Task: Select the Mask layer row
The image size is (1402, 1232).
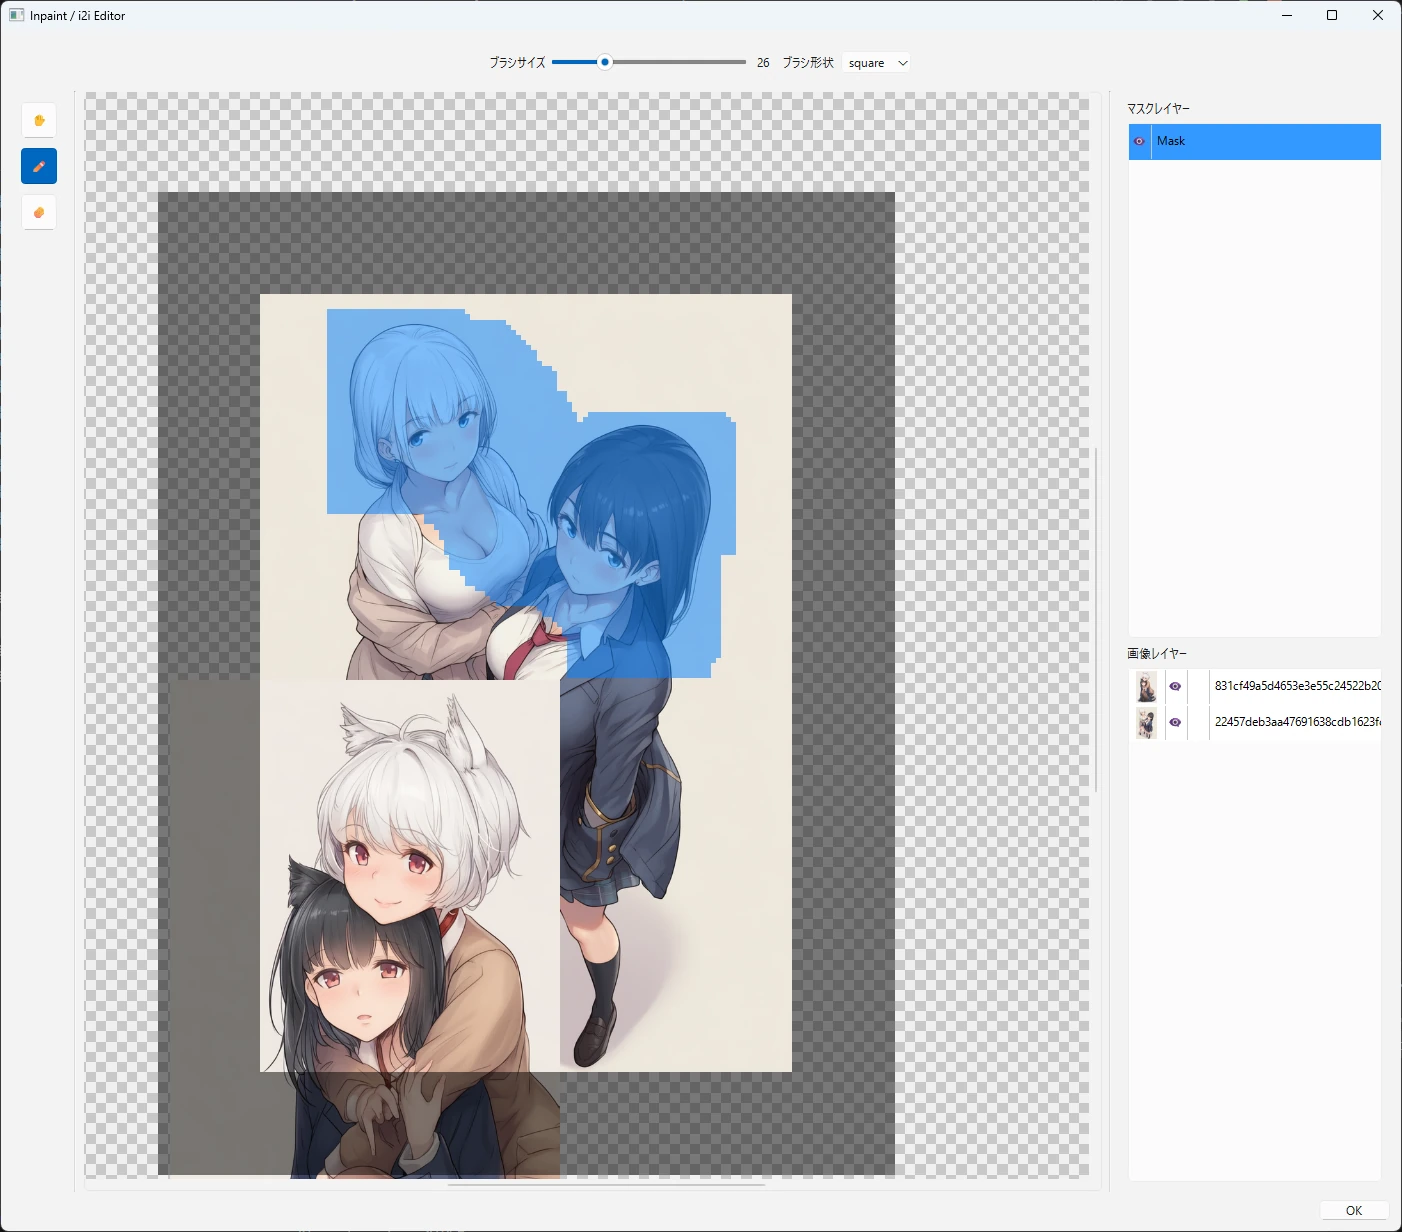Action: (x=1255, y=141)
